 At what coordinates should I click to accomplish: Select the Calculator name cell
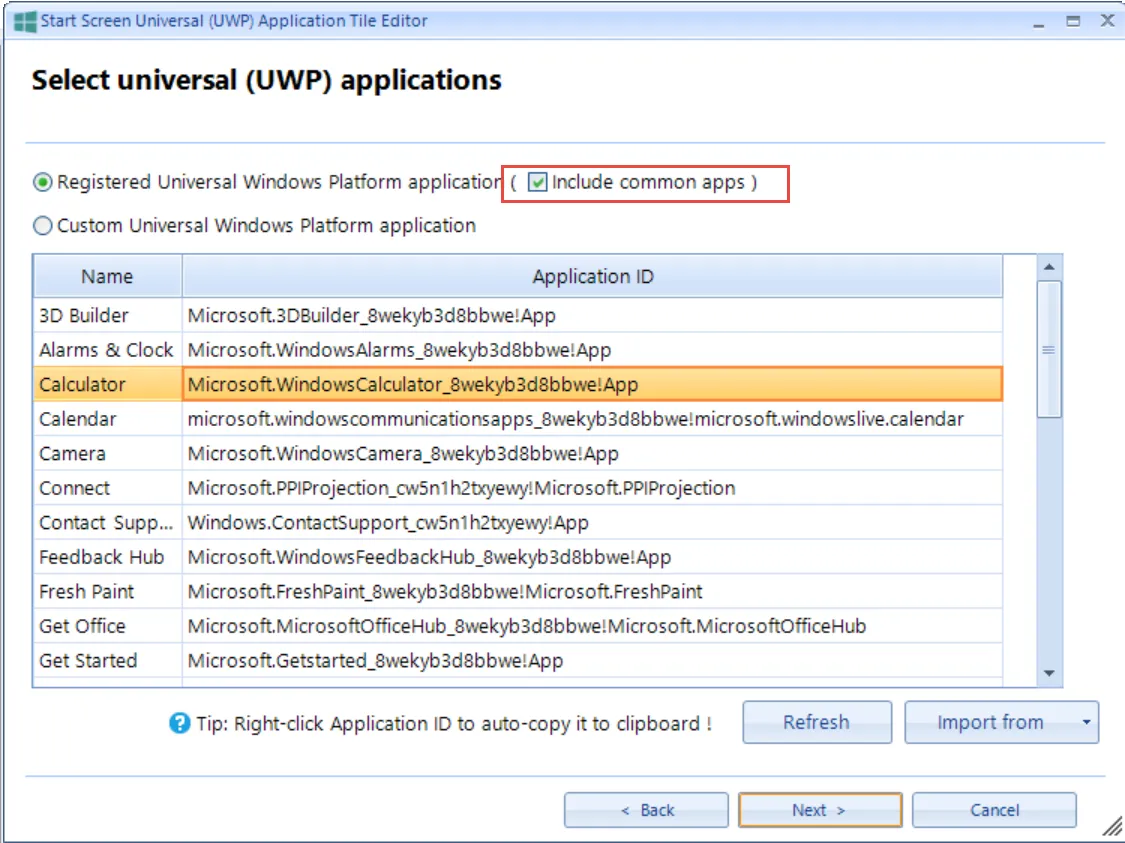pyautogui.click(x=108, y=384)
